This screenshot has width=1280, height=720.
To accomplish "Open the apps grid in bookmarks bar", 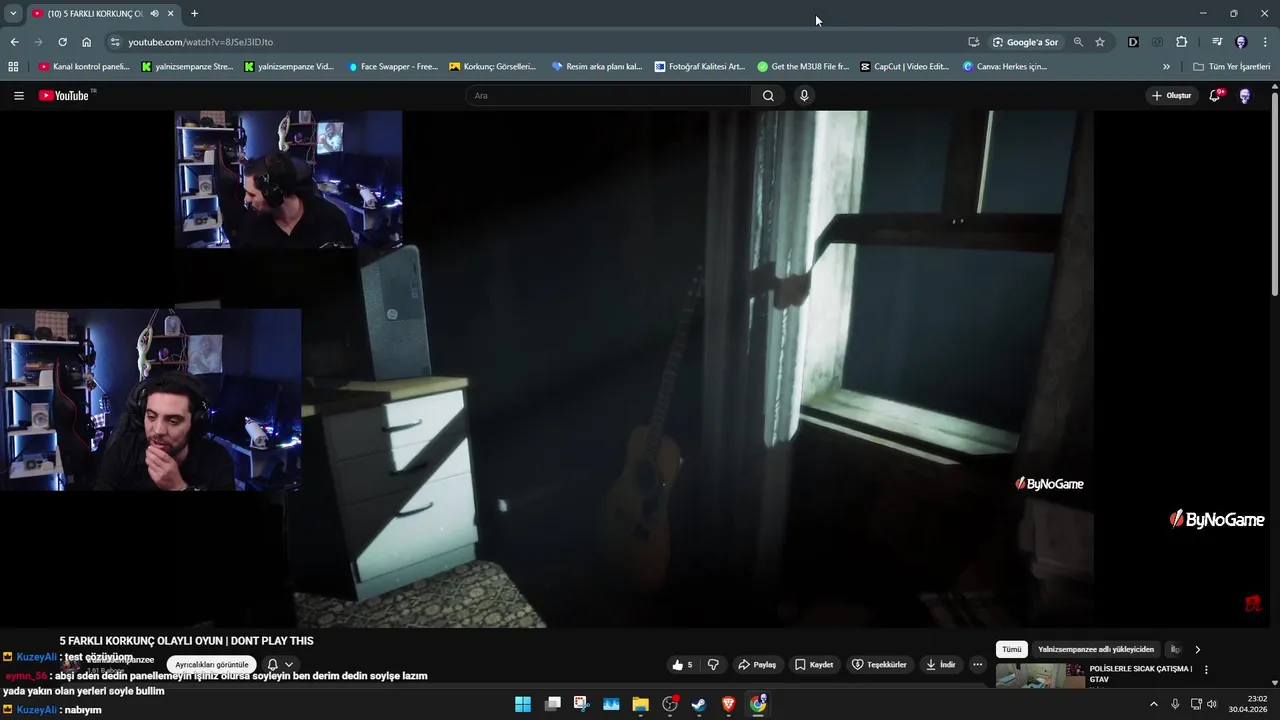I will point(13,67).
